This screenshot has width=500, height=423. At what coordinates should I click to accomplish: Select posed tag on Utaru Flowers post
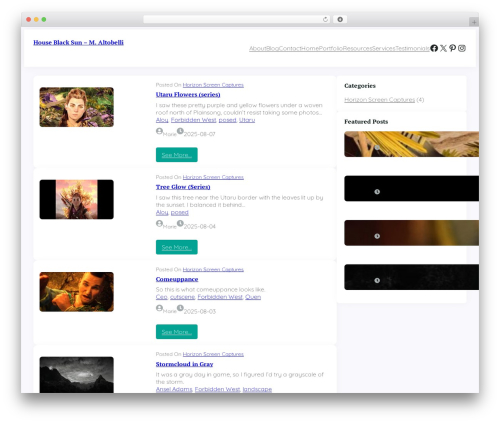(227, 120)
